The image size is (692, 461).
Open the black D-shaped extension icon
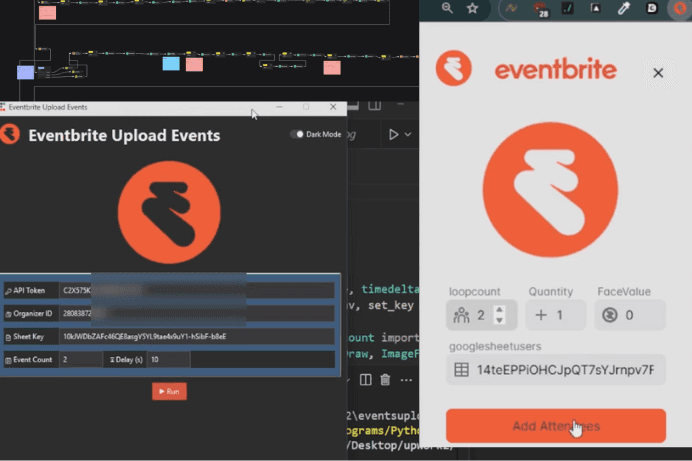[651, 8]
